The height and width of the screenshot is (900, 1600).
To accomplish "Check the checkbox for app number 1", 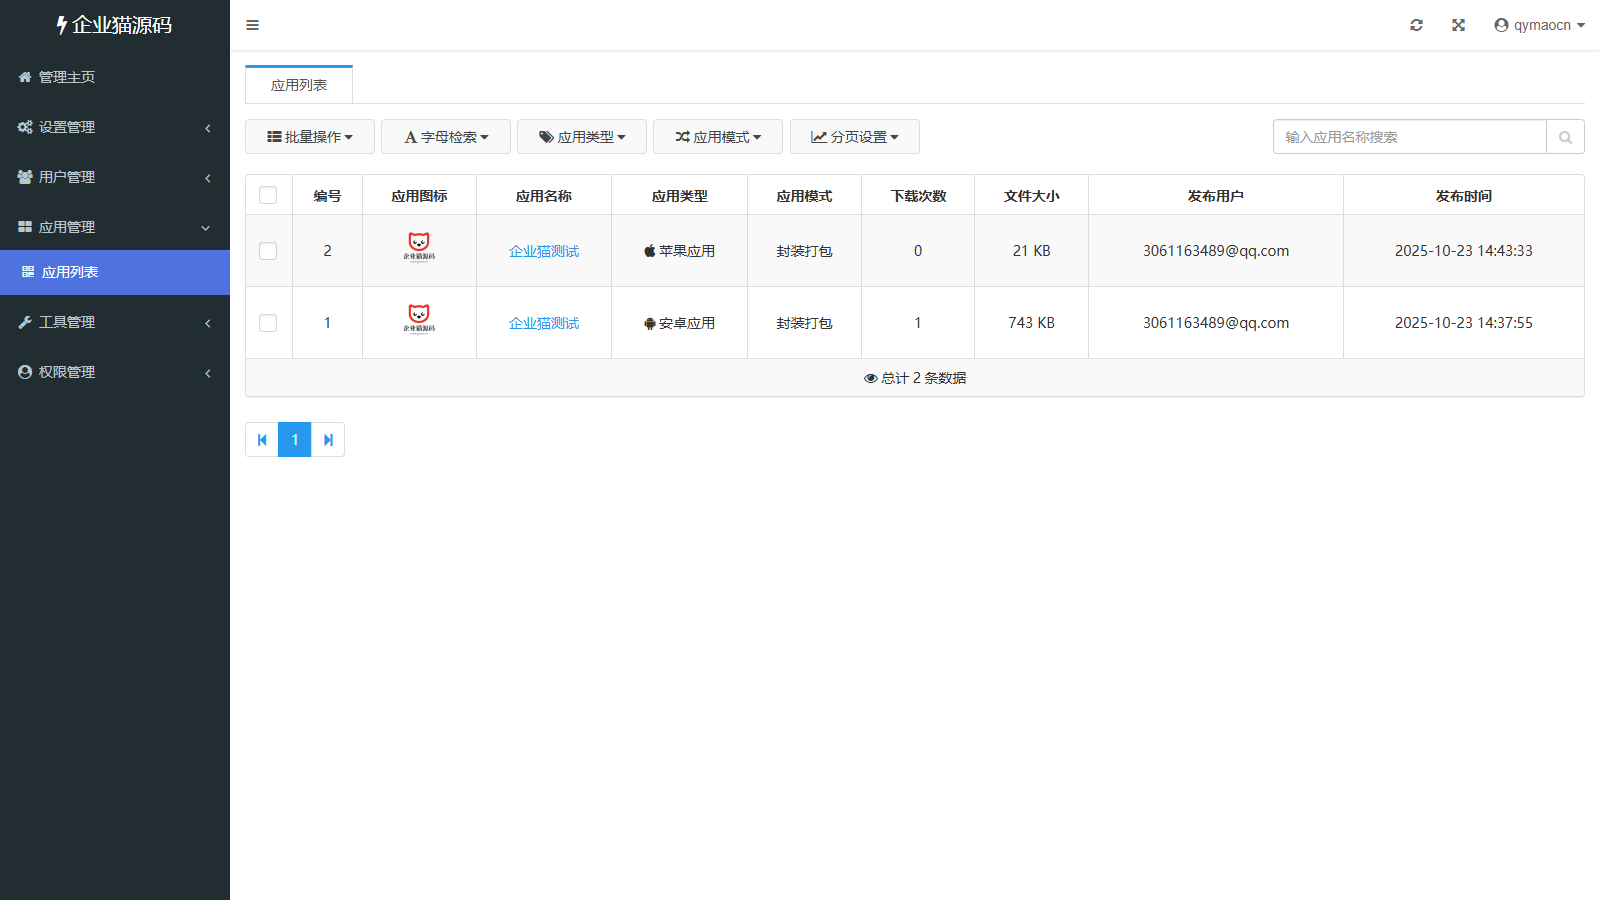I will pos(268,323).
